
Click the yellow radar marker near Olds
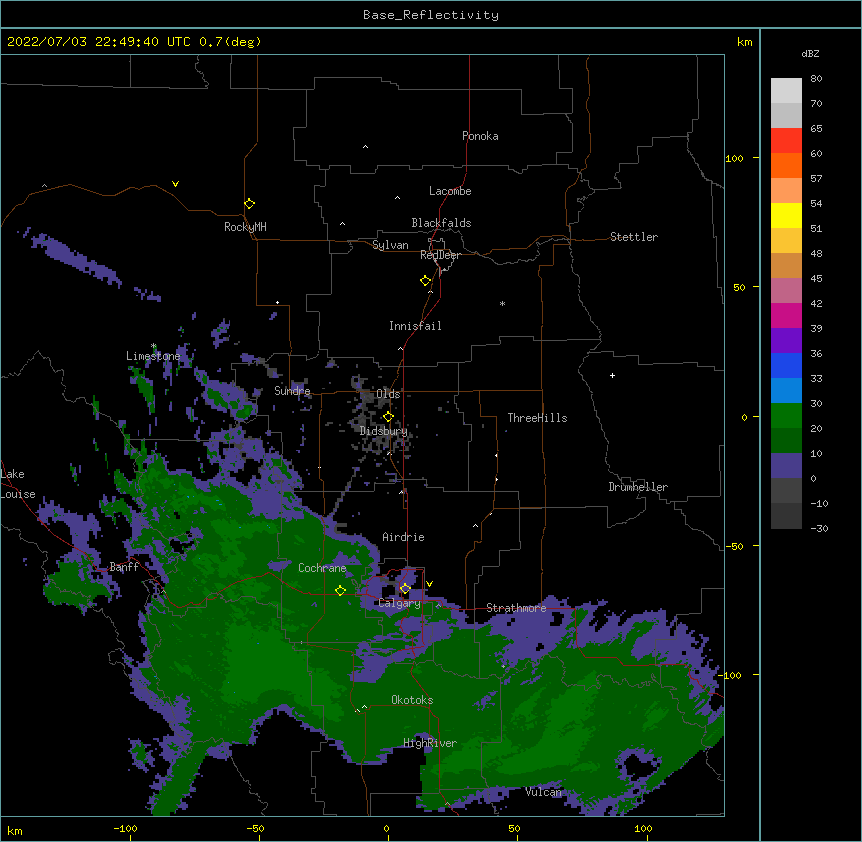[388, 417]
